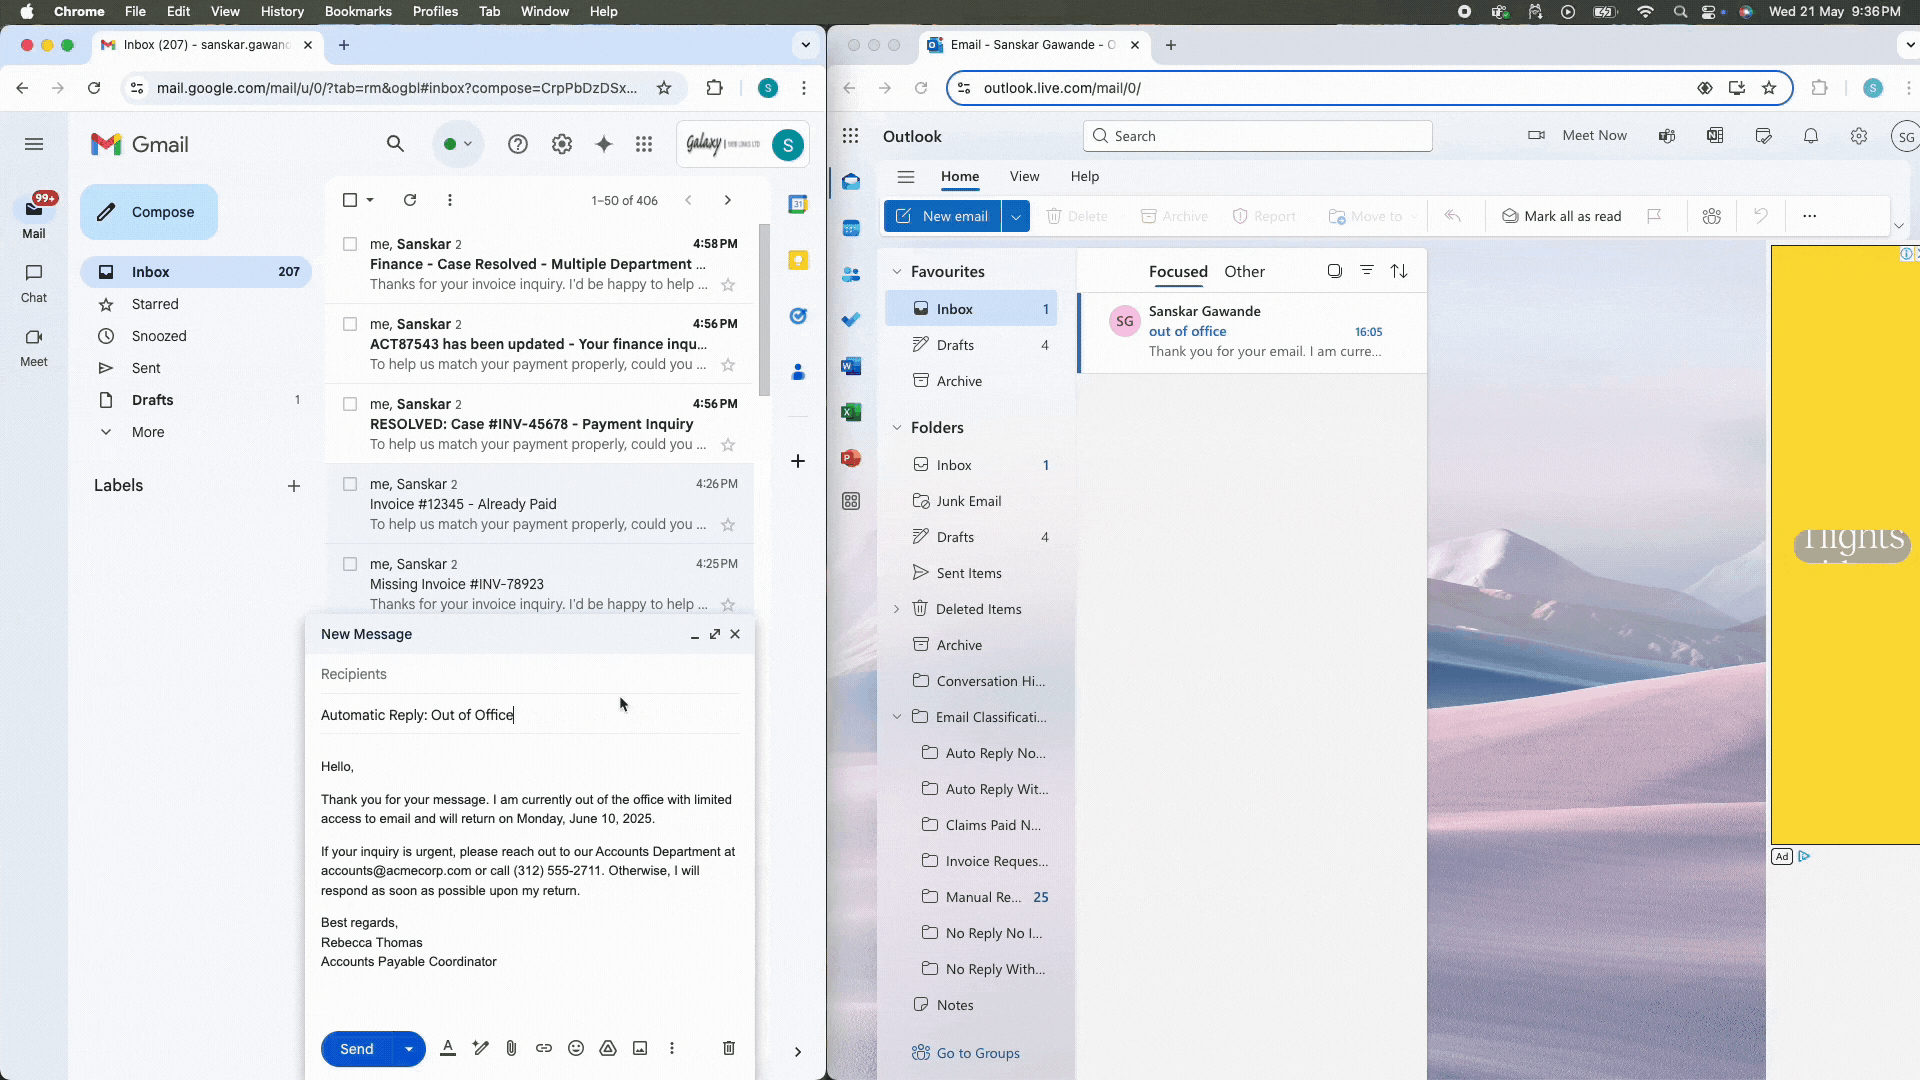Open the Send options dropdown arrow
The image size is (1920, 1080).
point(409,1049)
